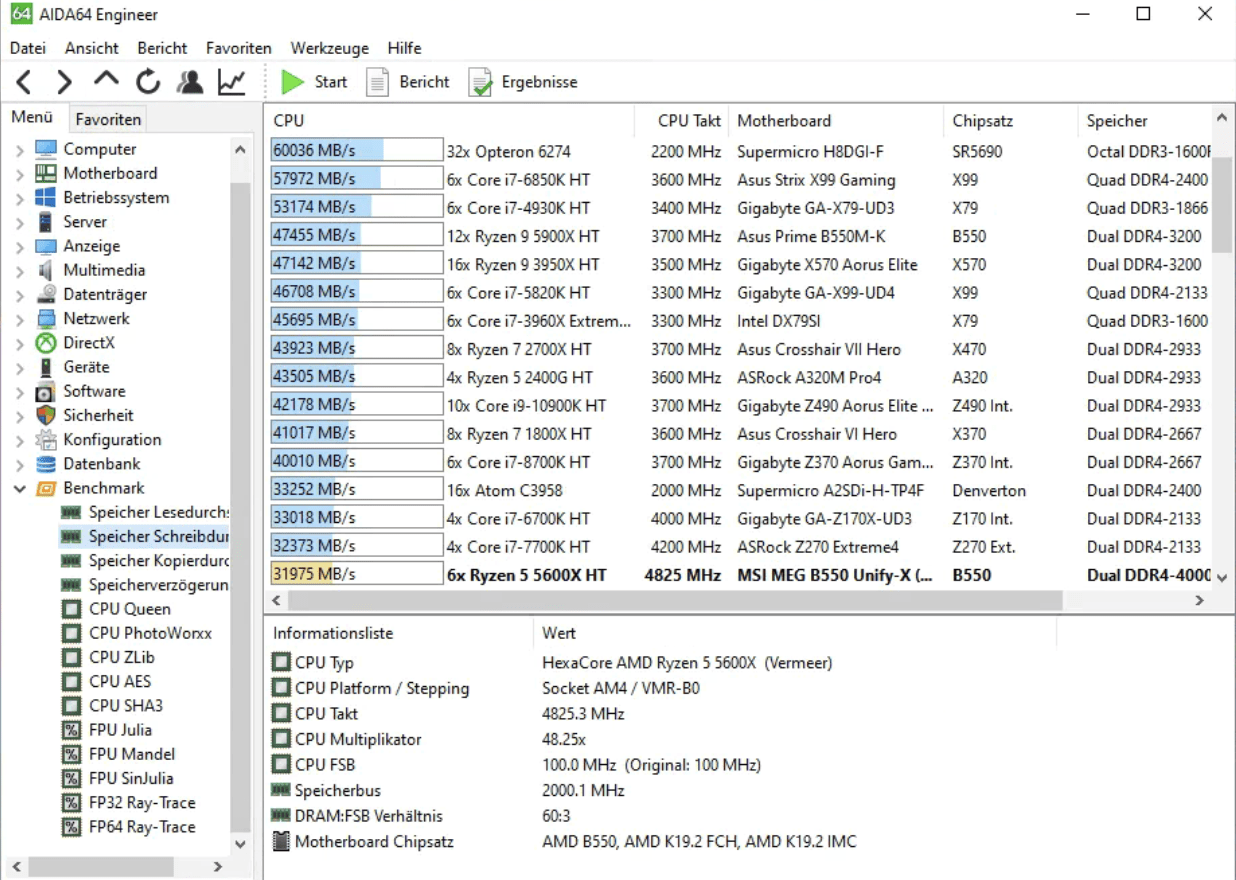
Task: Select the FPU Julia benchmark icon
Action: point(71,730)
